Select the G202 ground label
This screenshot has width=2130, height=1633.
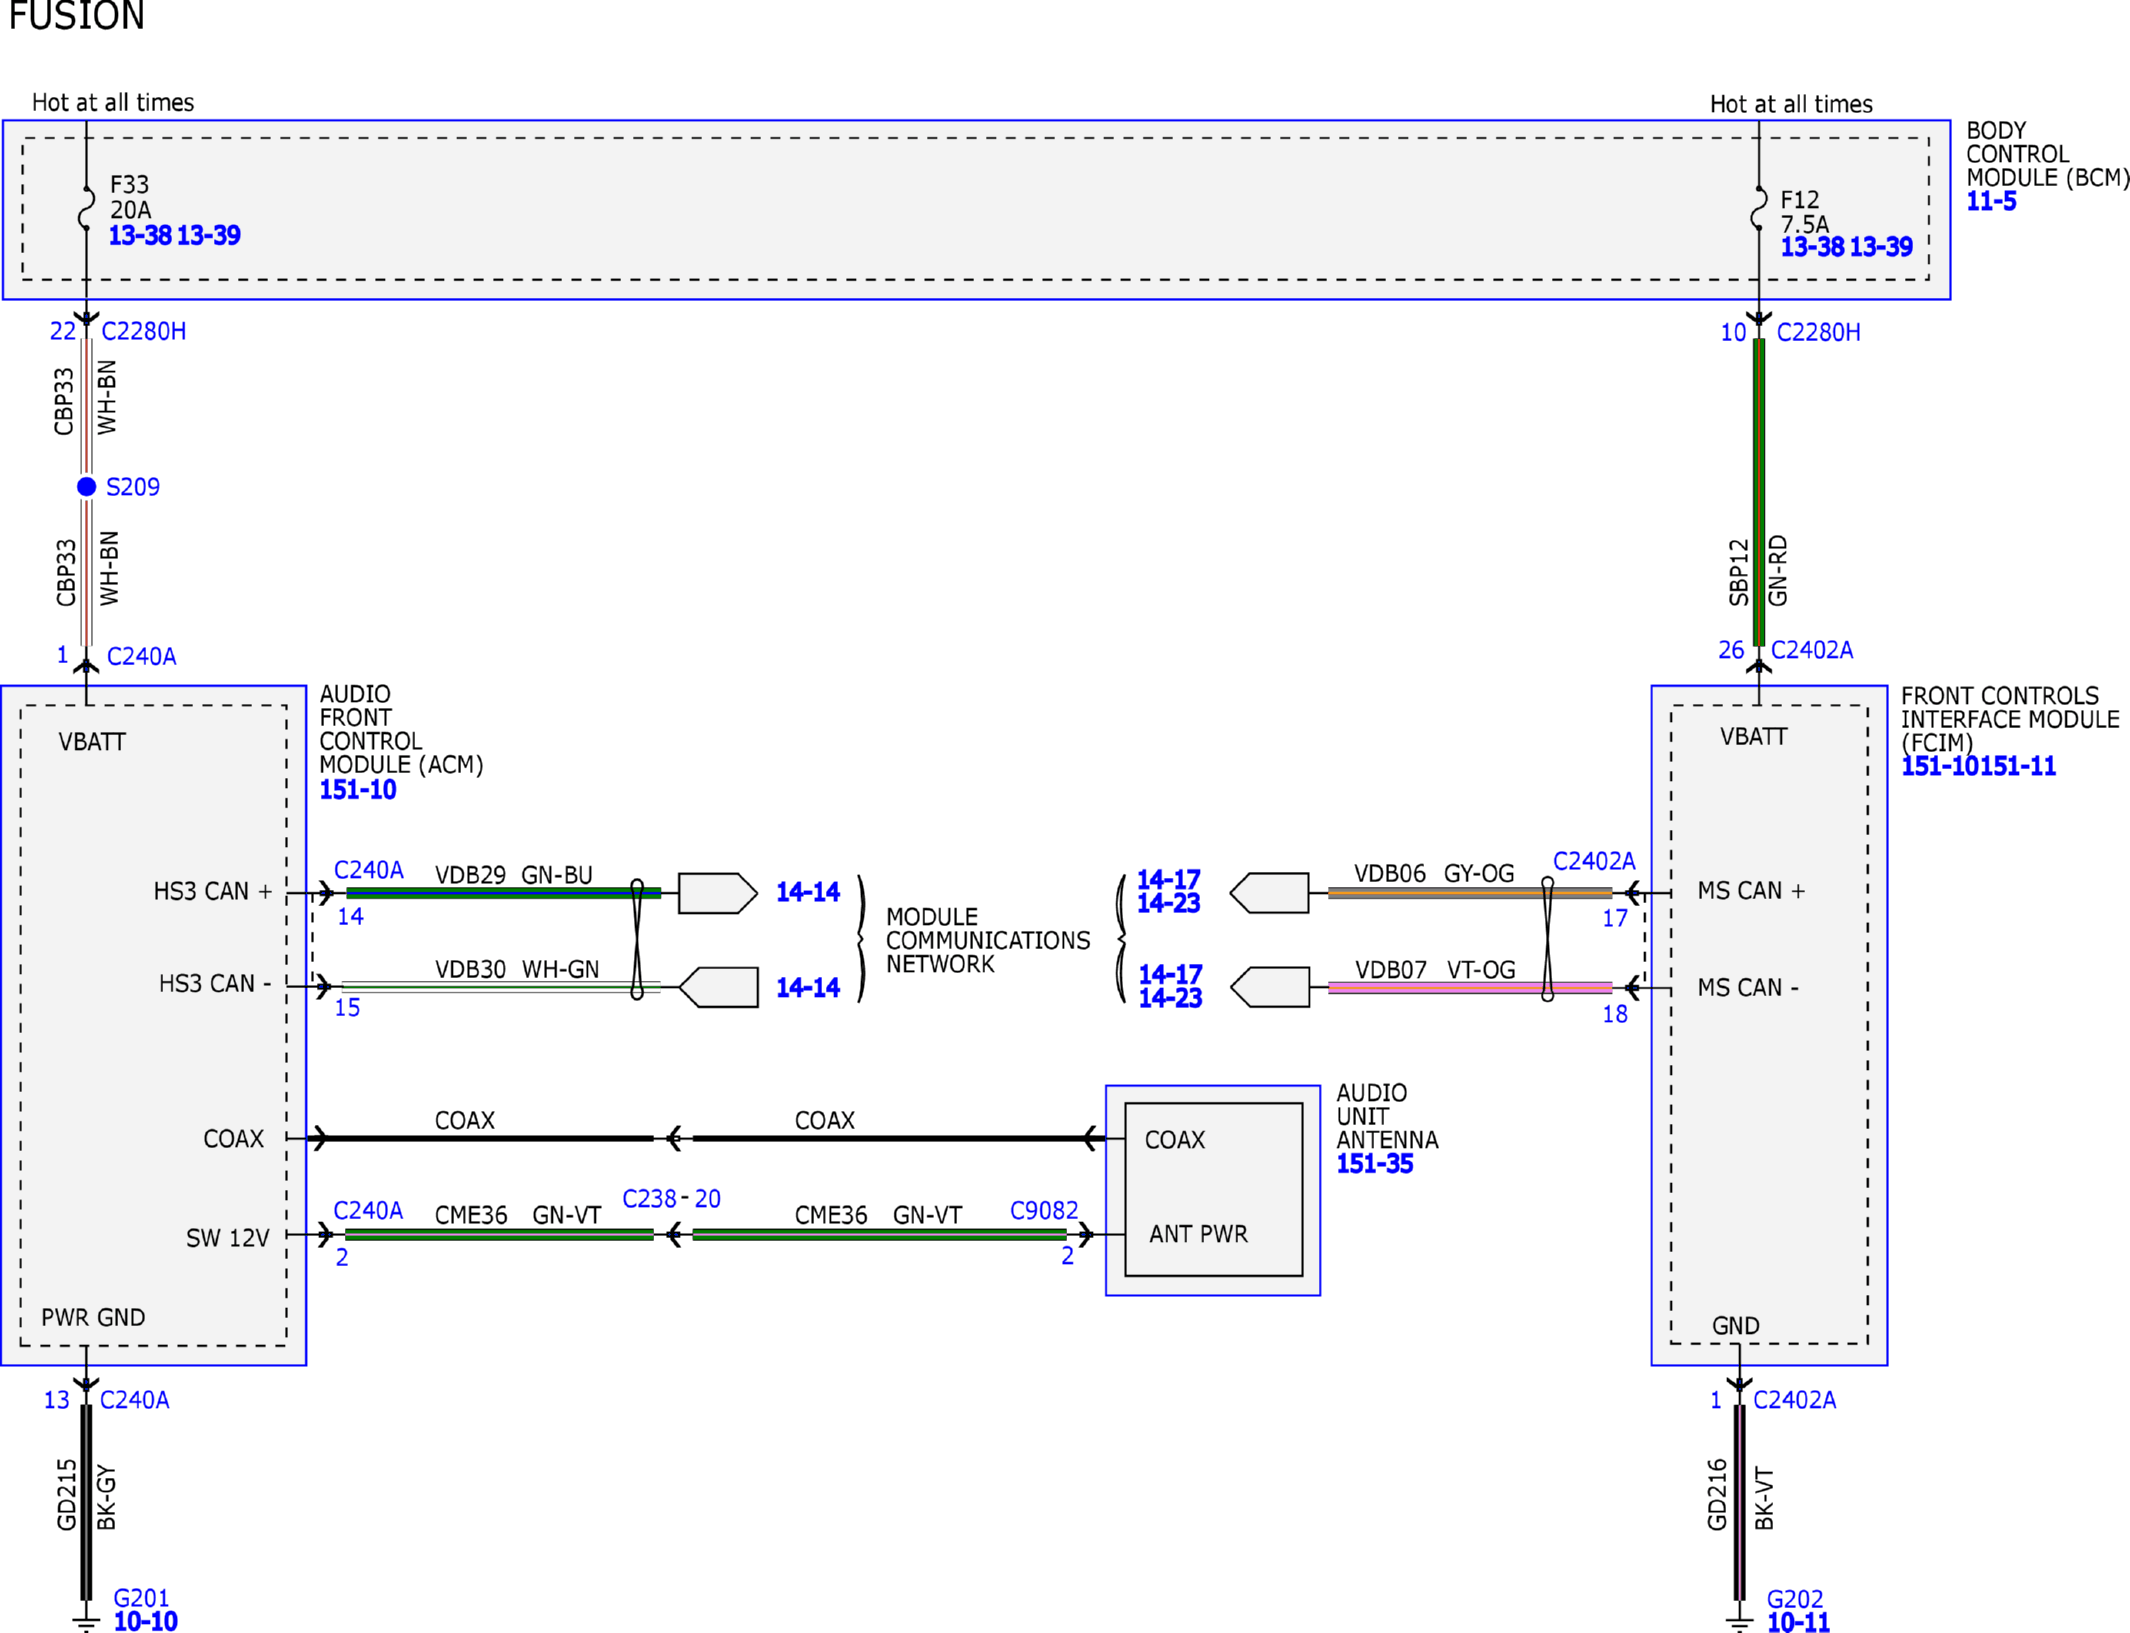click(1795, 1599)
